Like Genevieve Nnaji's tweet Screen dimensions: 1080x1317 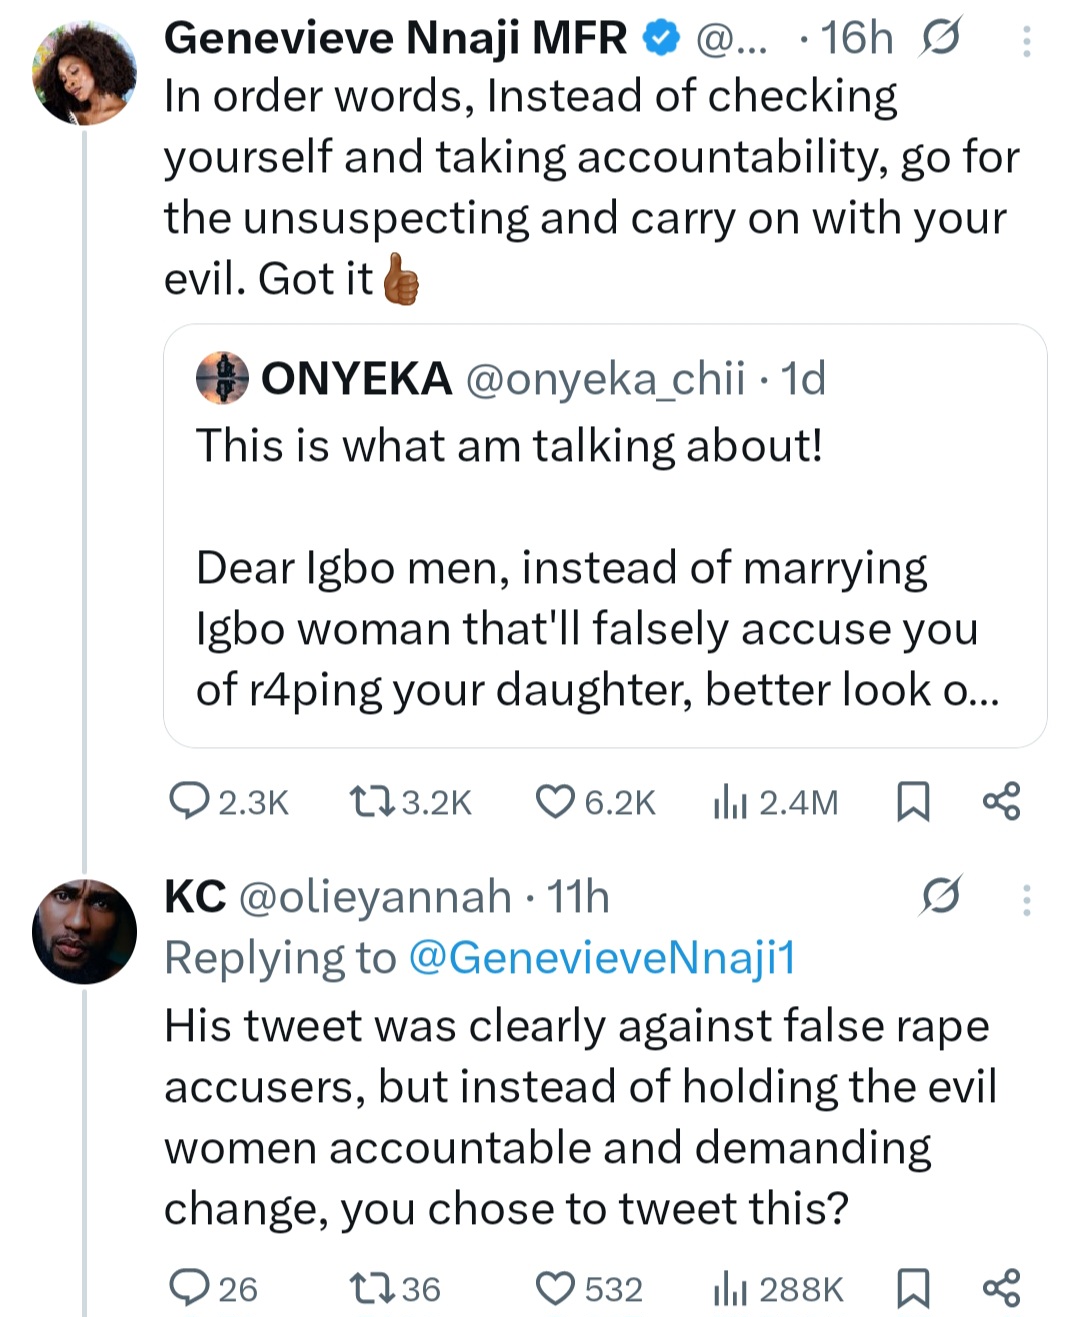click(555, 802)
